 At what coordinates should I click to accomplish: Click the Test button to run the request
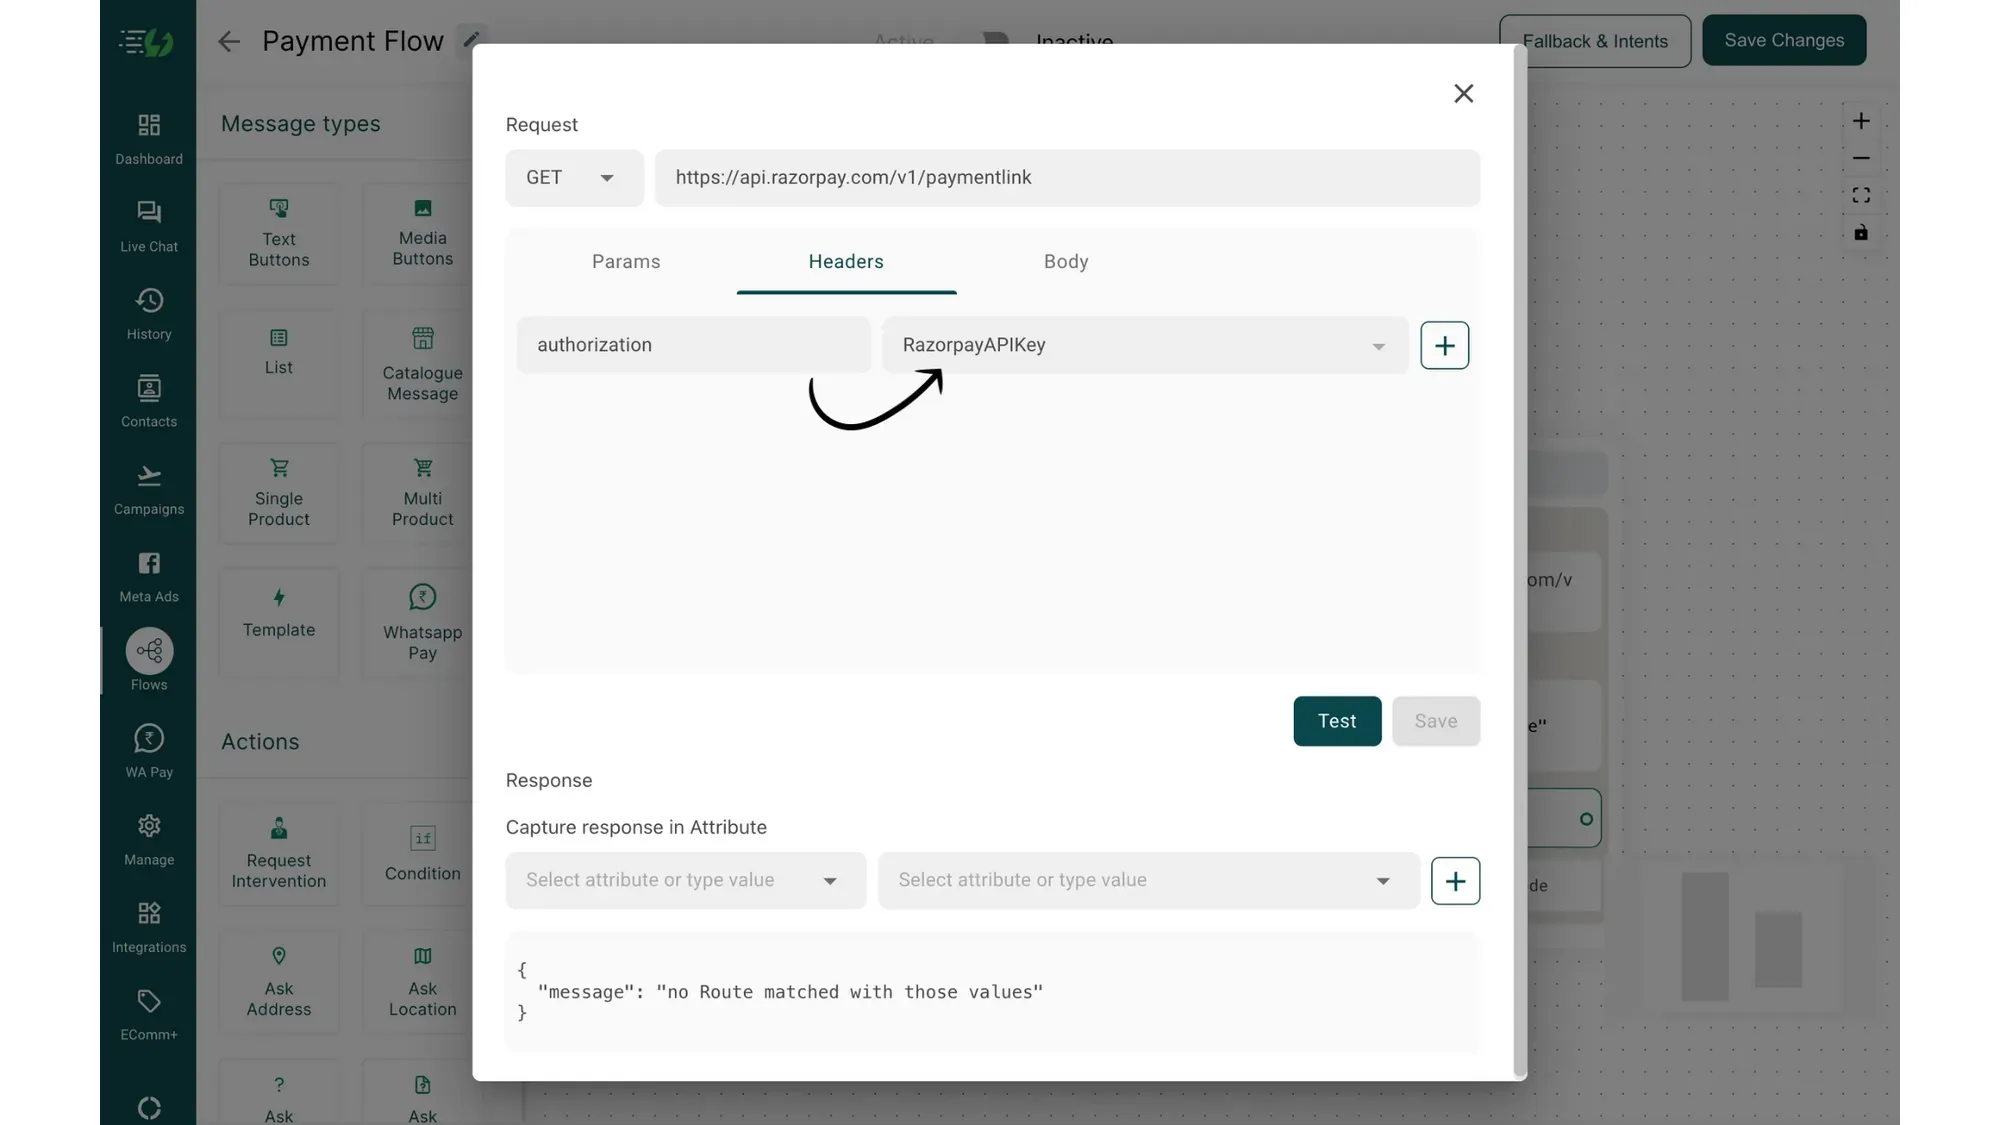[x=1337, y=721]
